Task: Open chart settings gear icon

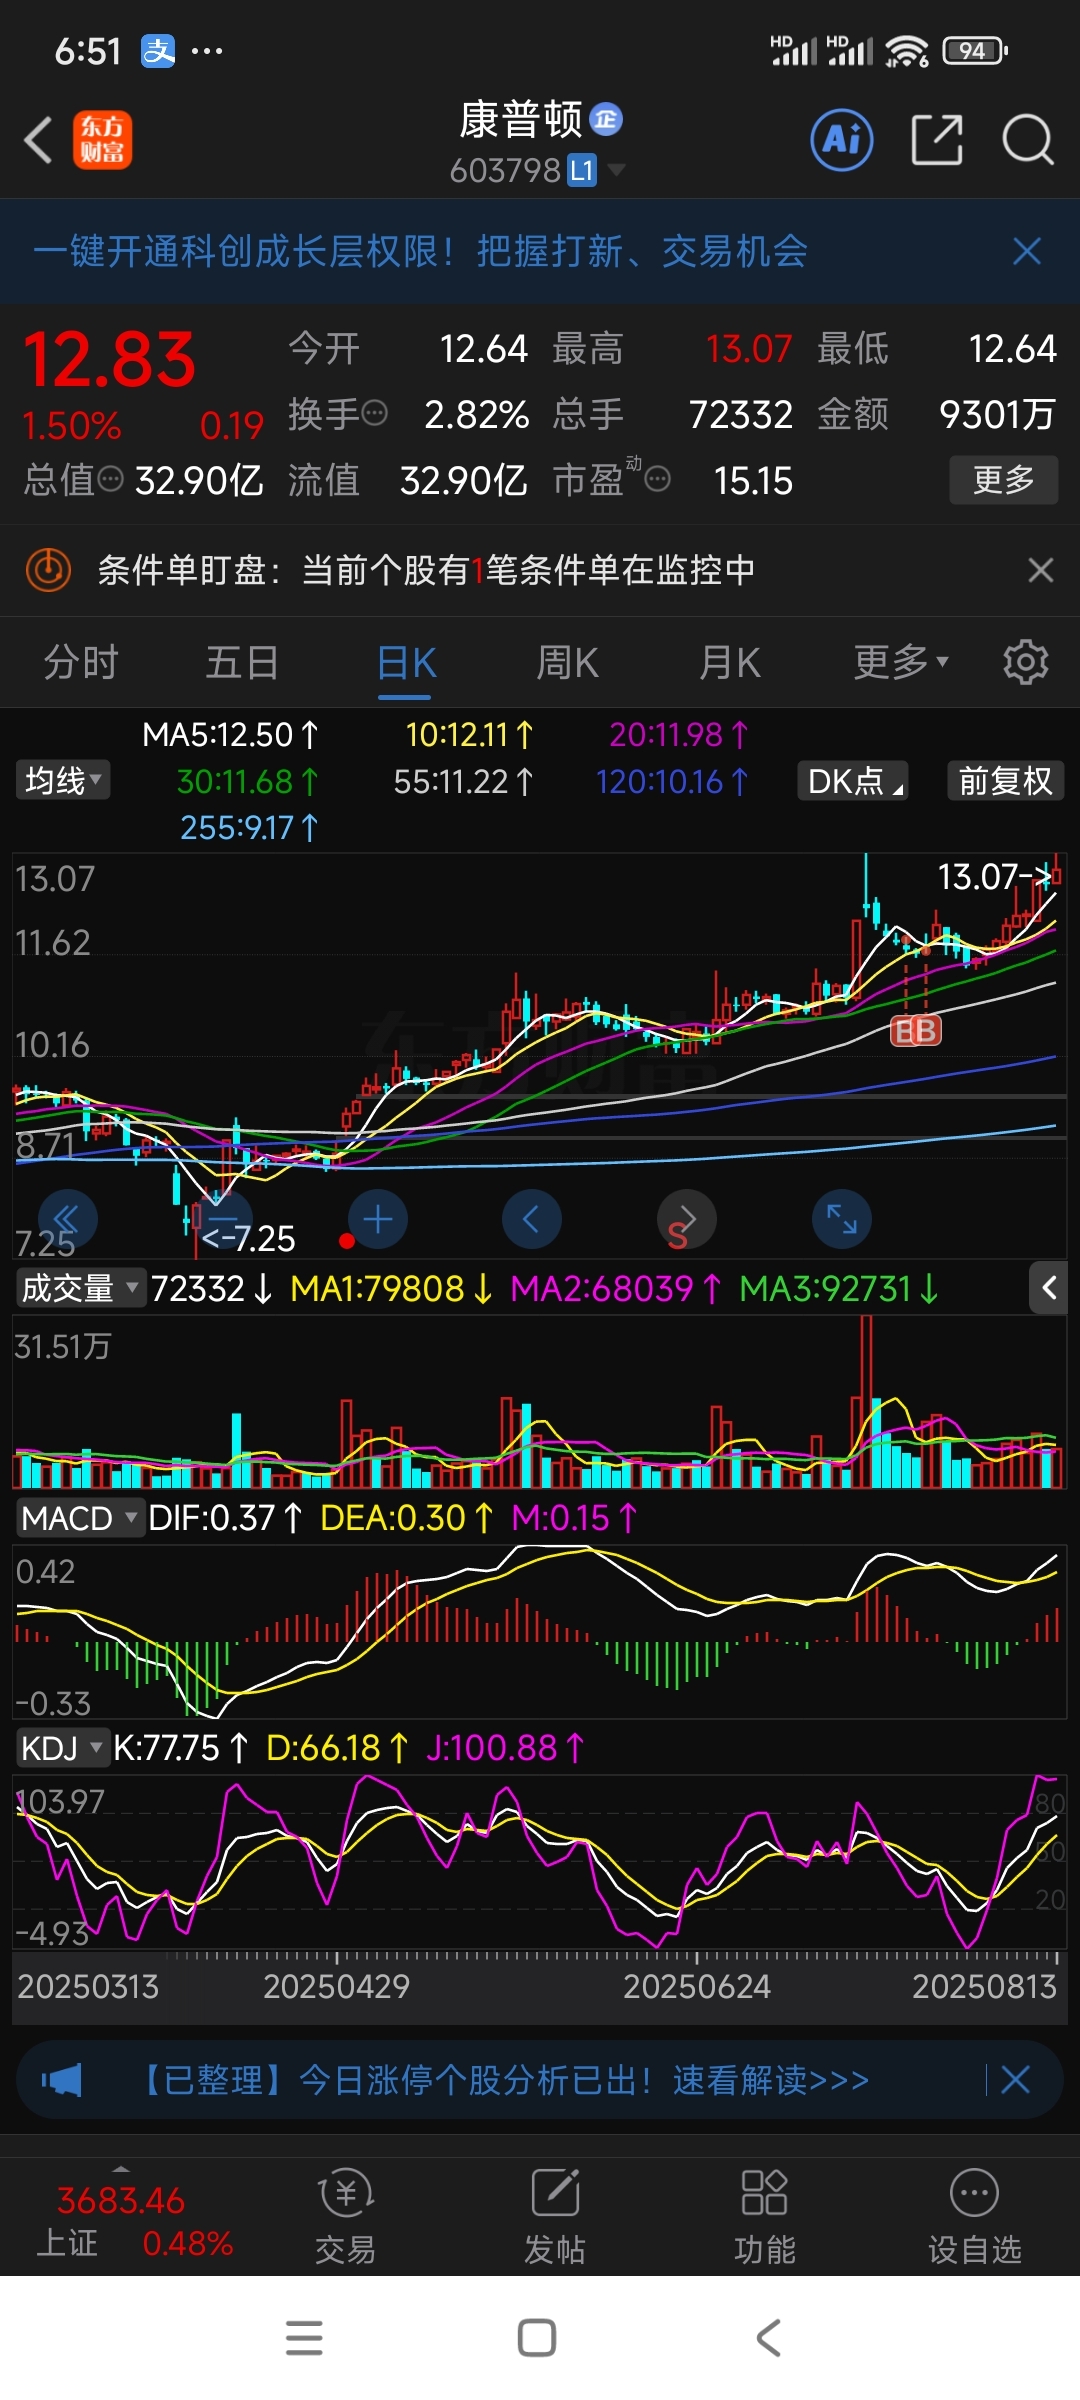Action: pyautogui.click(x=1025, y=662)
